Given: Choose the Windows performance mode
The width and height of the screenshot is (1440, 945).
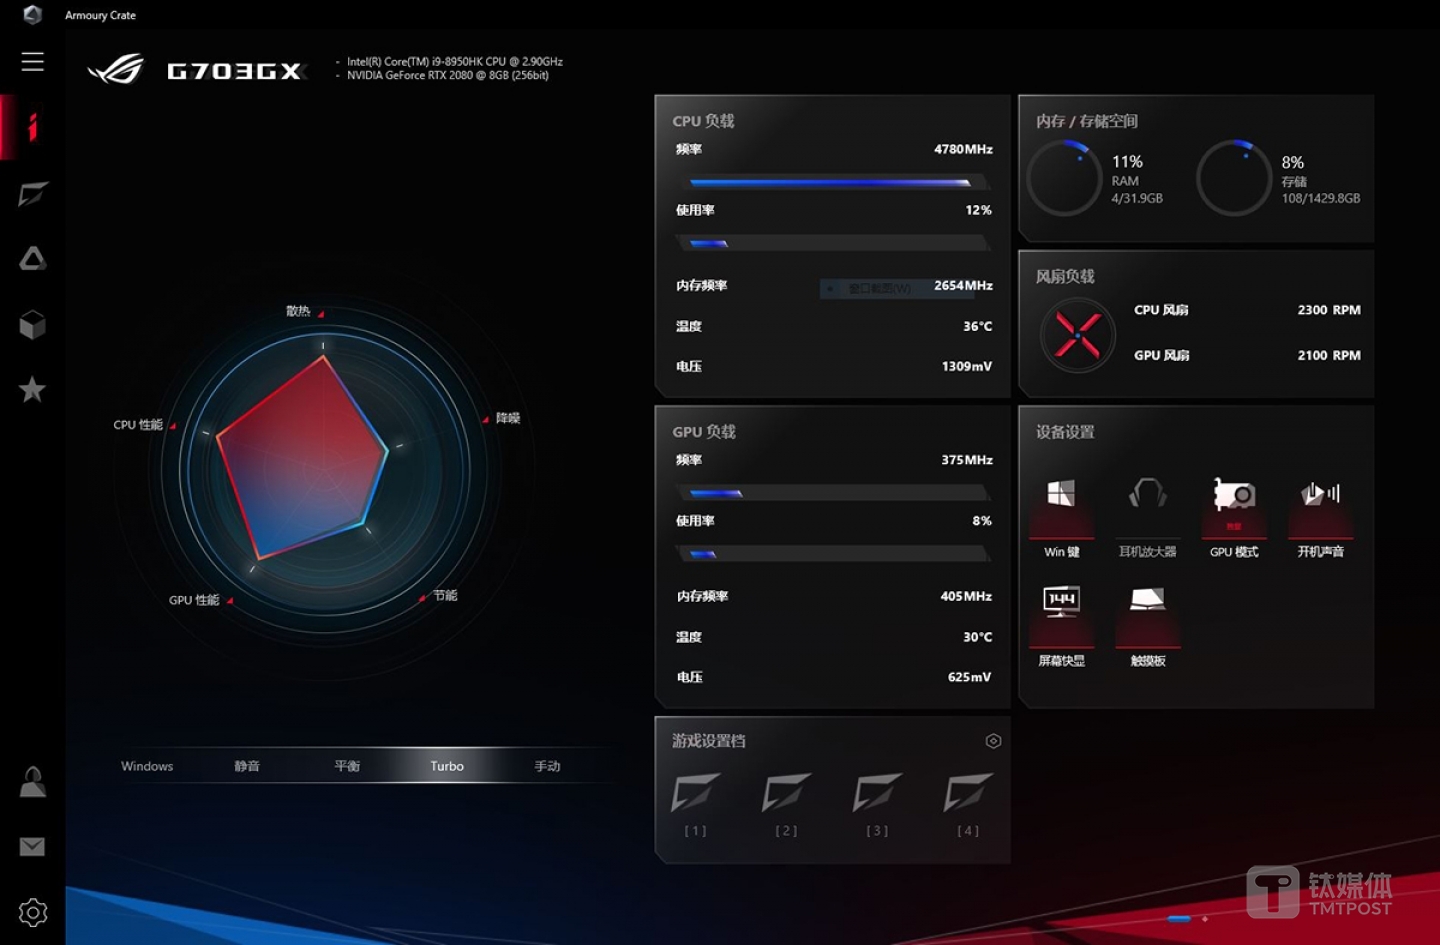Looking at the screenshot, I should [x=147, y=766].
